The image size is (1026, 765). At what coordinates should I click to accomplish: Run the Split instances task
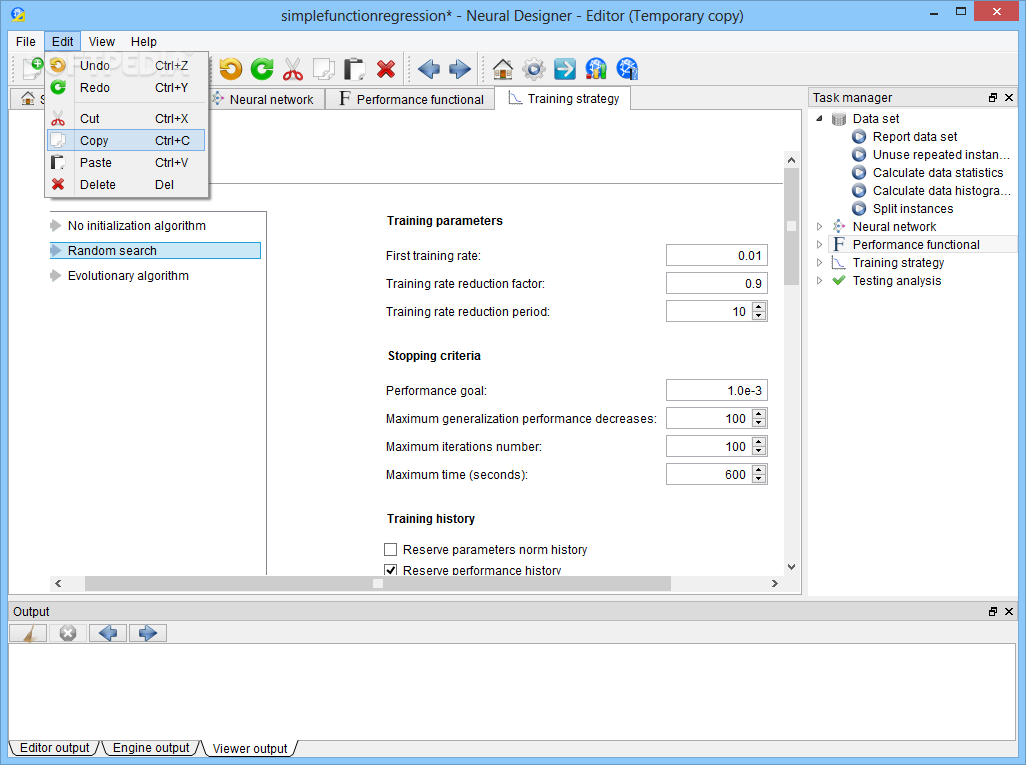click(912, 209)
